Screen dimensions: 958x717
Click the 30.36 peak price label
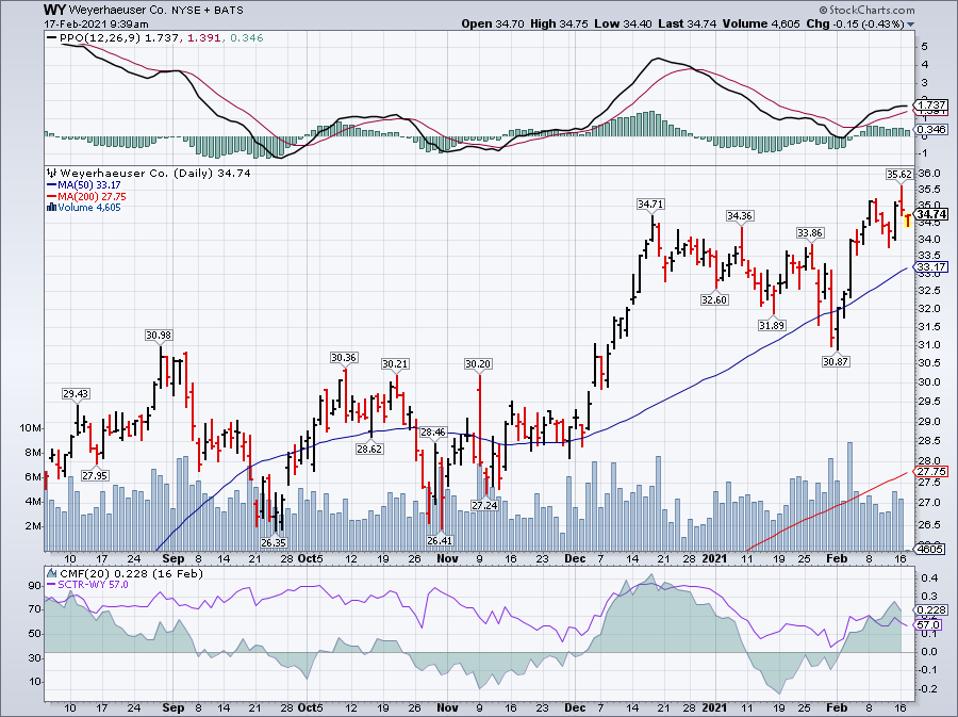343,358
